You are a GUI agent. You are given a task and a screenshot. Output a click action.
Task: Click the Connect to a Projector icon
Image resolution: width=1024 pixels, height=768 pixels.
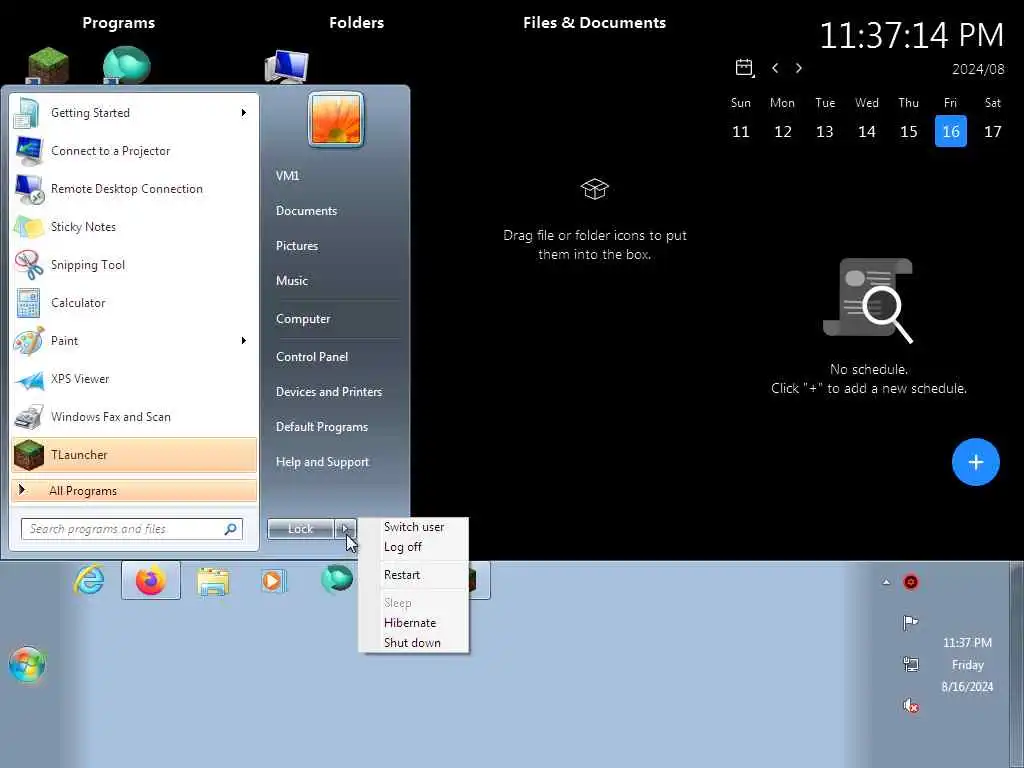[29, 151]
